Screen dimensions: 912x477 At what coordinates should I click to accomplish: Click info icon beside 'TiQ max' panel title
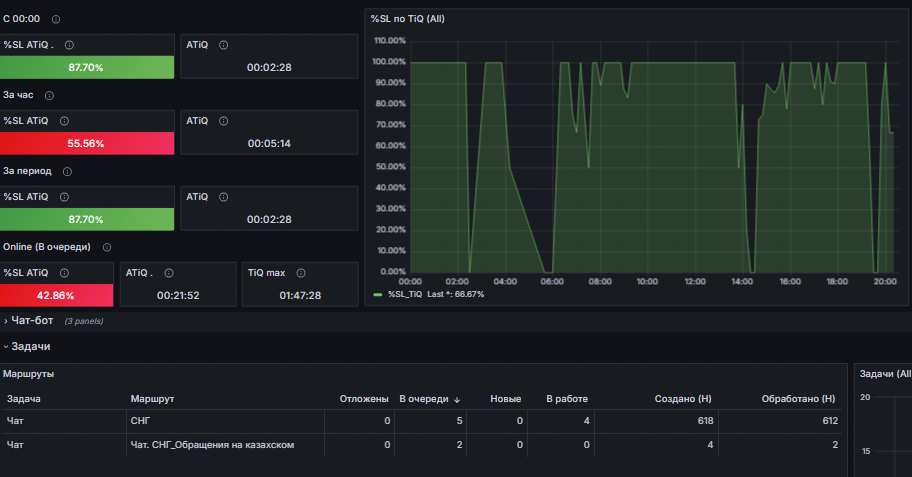coord(301,273)
